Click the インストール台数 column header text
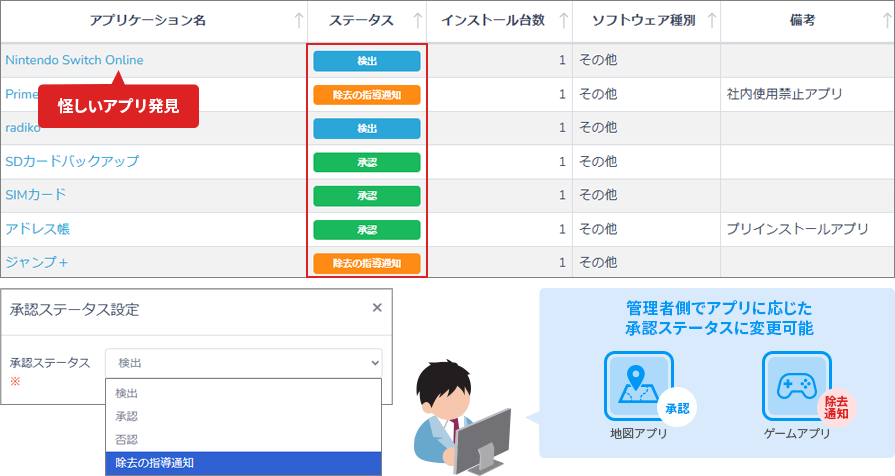Screen dimensions: 895x476 (x=493, y=21)
